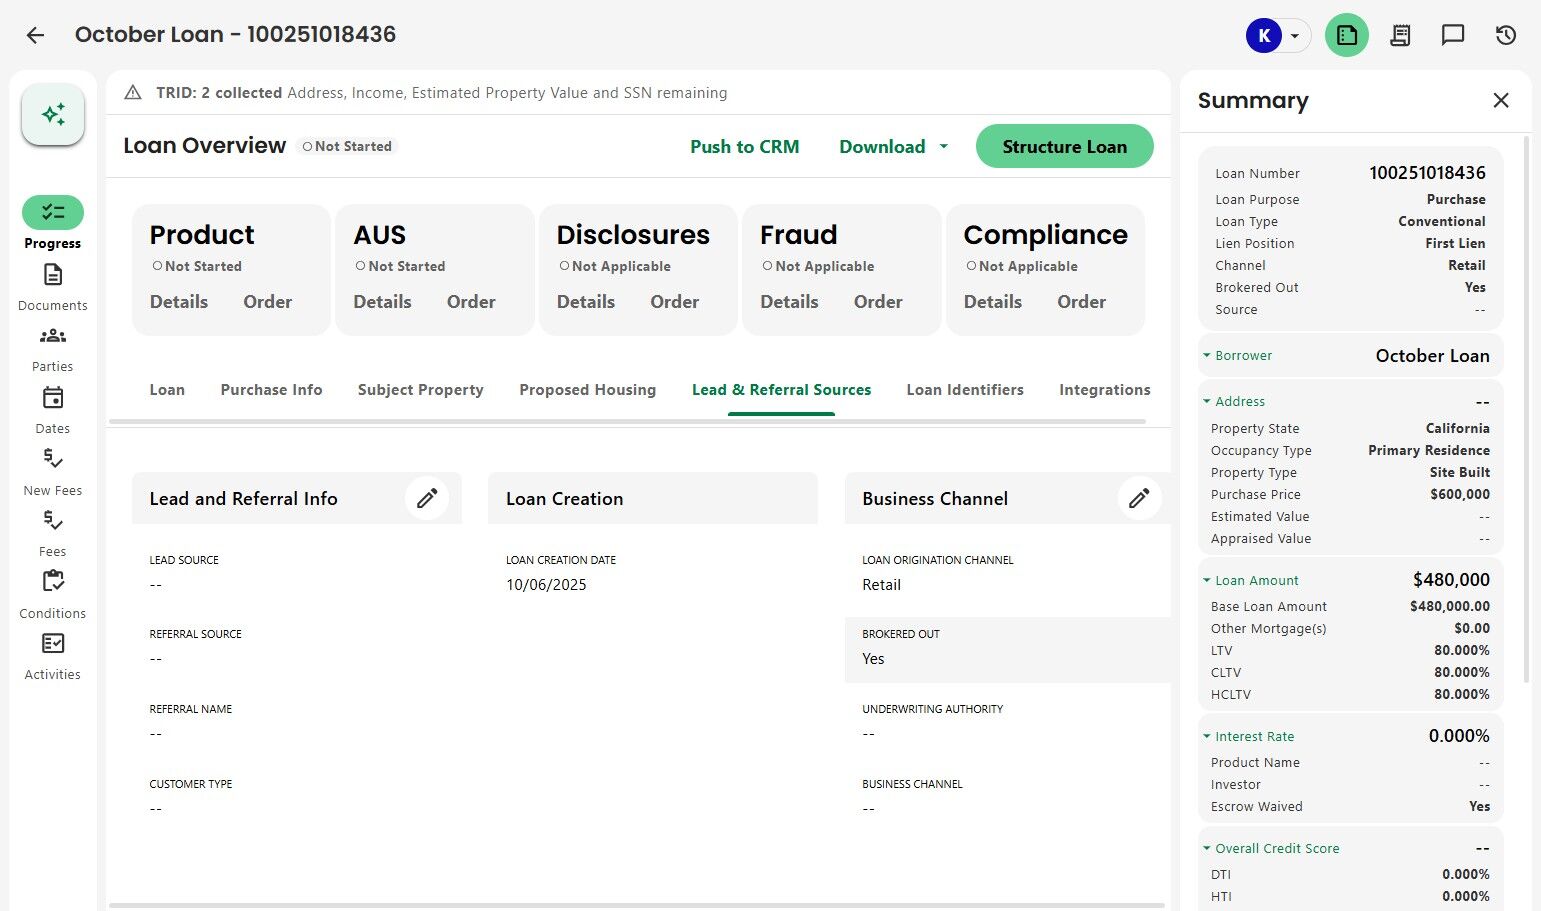Click the Loan Origination Channel value Retail
1541x911 pixels.
click(881, 585)
